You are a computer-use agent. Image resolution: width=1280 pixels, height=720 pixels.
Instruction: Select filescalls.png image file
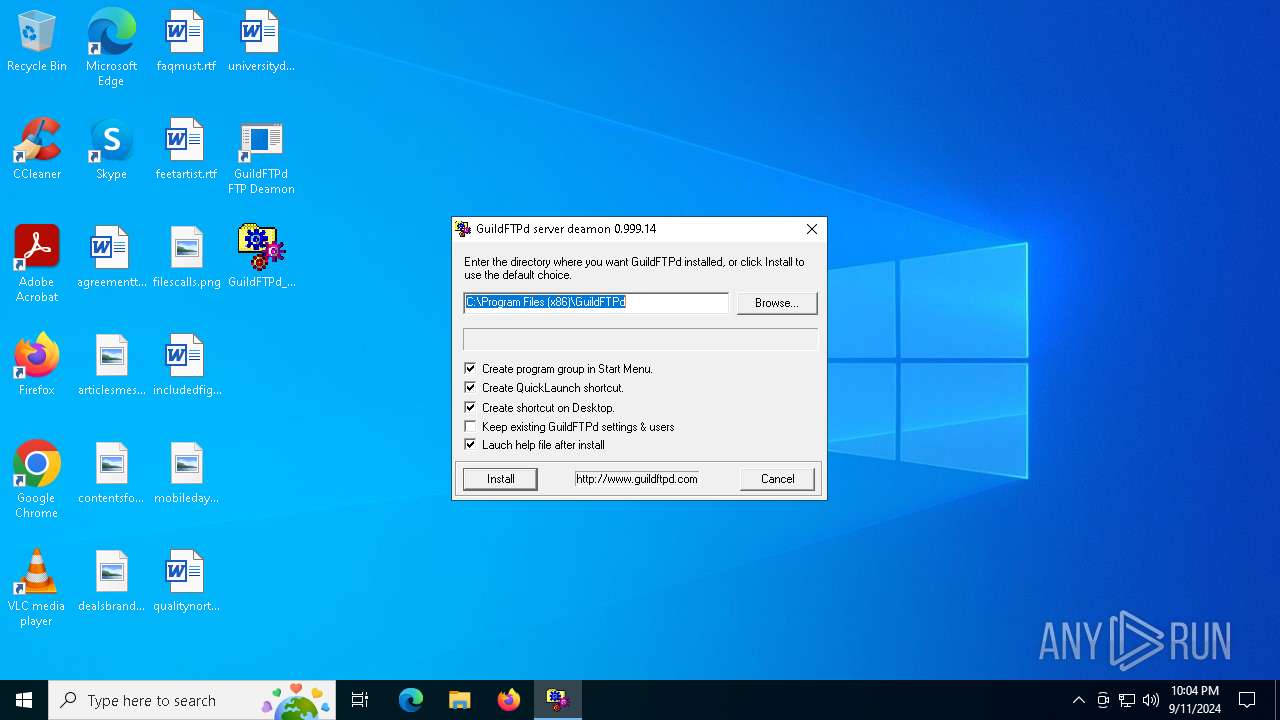pyautogui.click(x=186, y=258)
